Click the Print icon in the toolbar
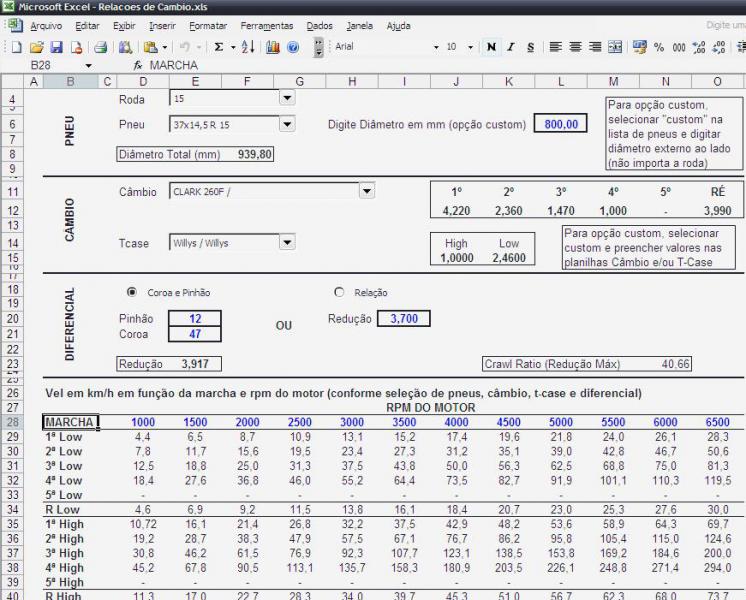The image size is (746, 600). (100, 47)
